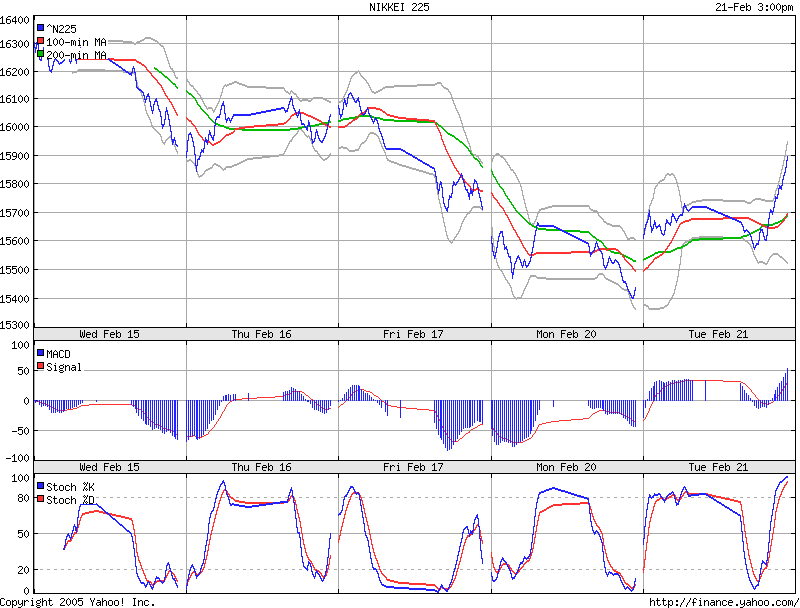Click the 15900 price axis label
This screenshot has width=800, height=608.
point(15,156)
